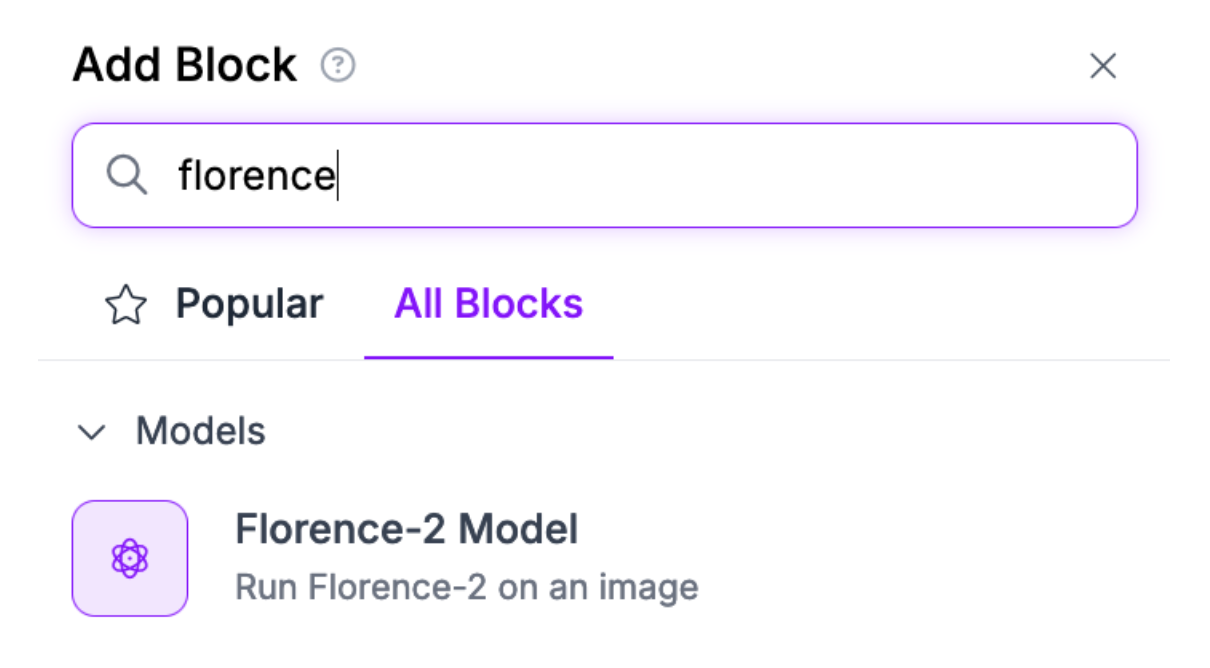1210x668 pixels.
Task: Click the 'Run Florence-2 on an image' description
Action: (466, 587)
